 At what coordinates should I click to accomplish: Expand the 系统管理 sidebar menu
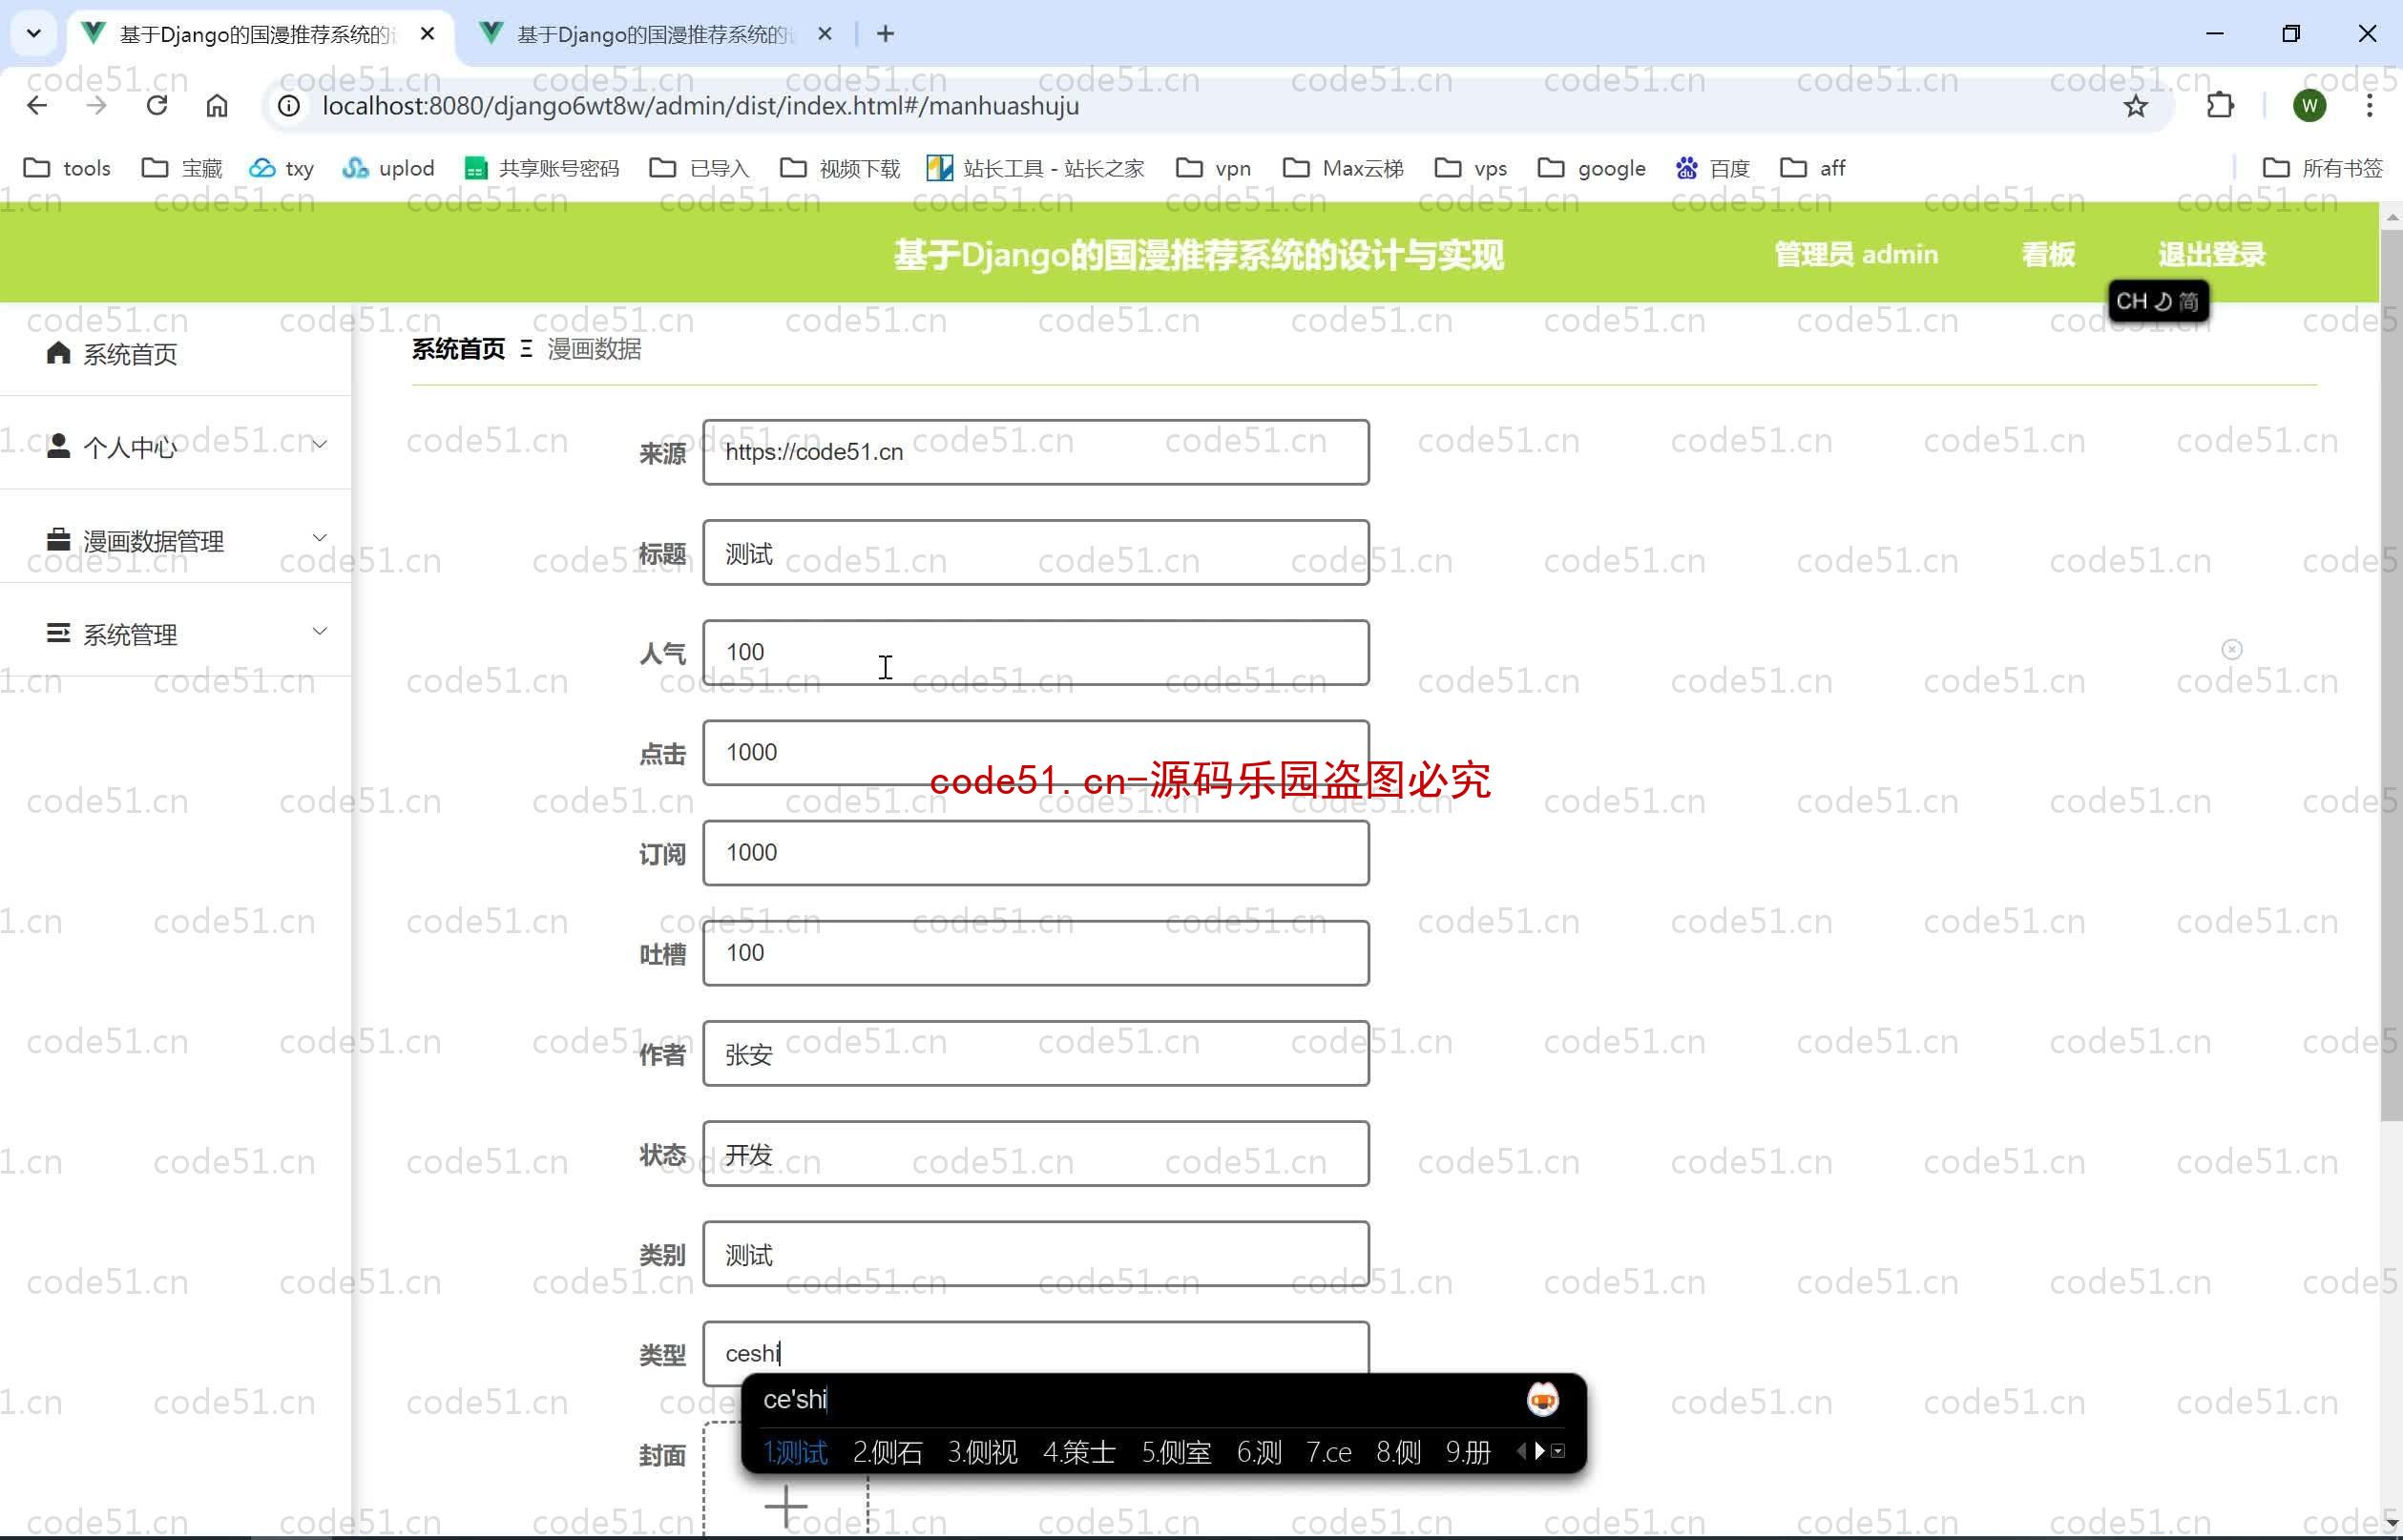tap(175, 634)
